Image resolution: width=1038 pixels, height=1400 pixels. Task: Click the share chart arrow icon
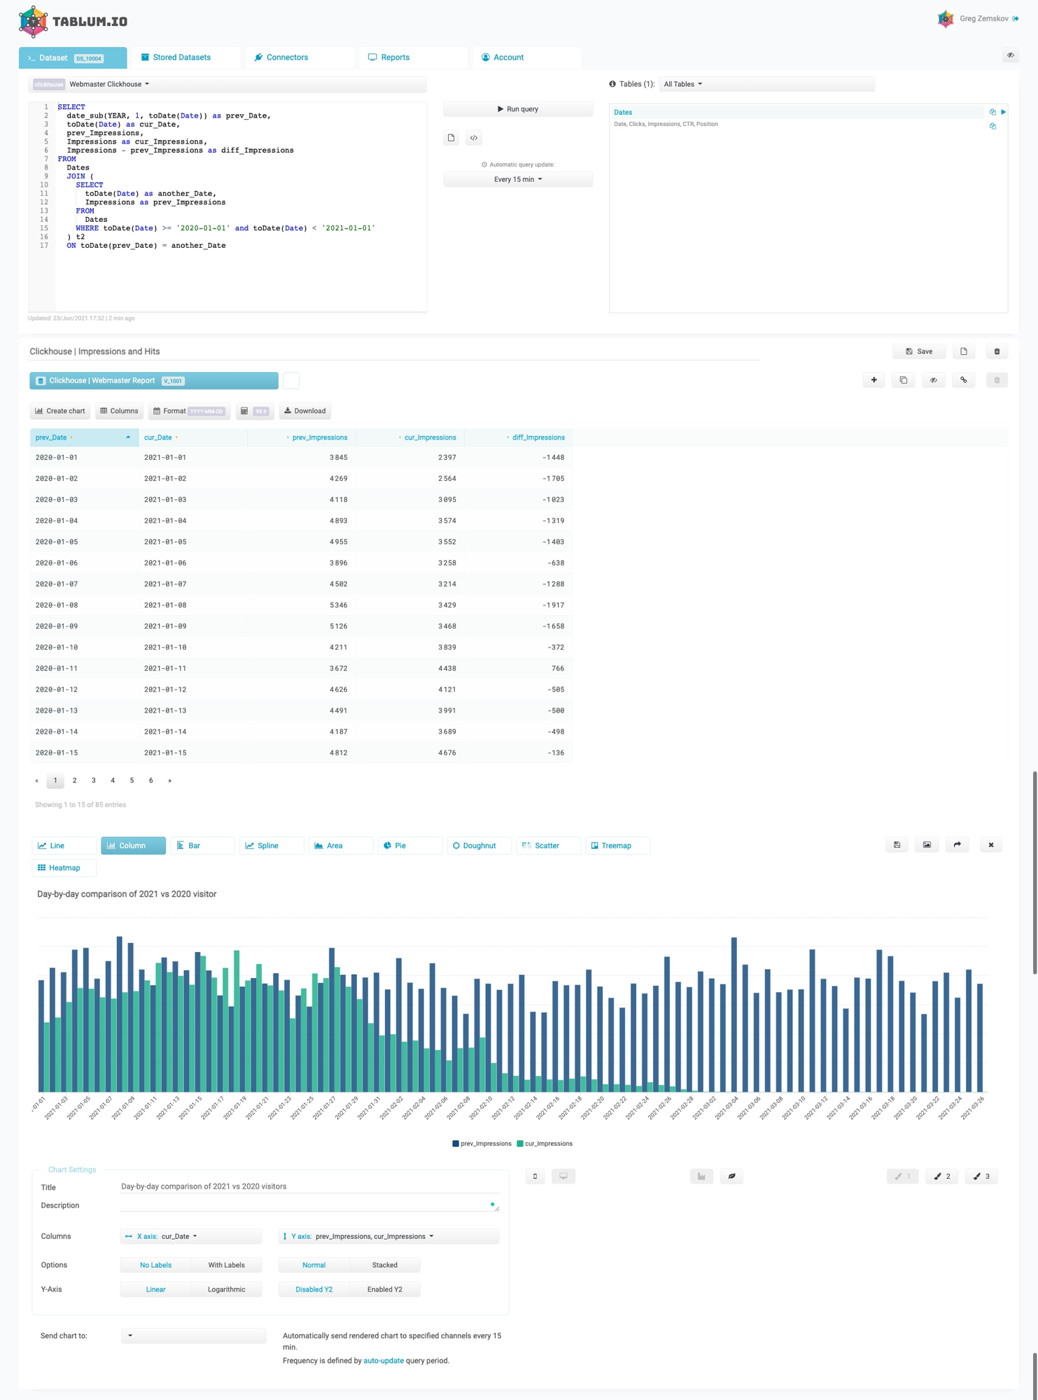(957, 845)
